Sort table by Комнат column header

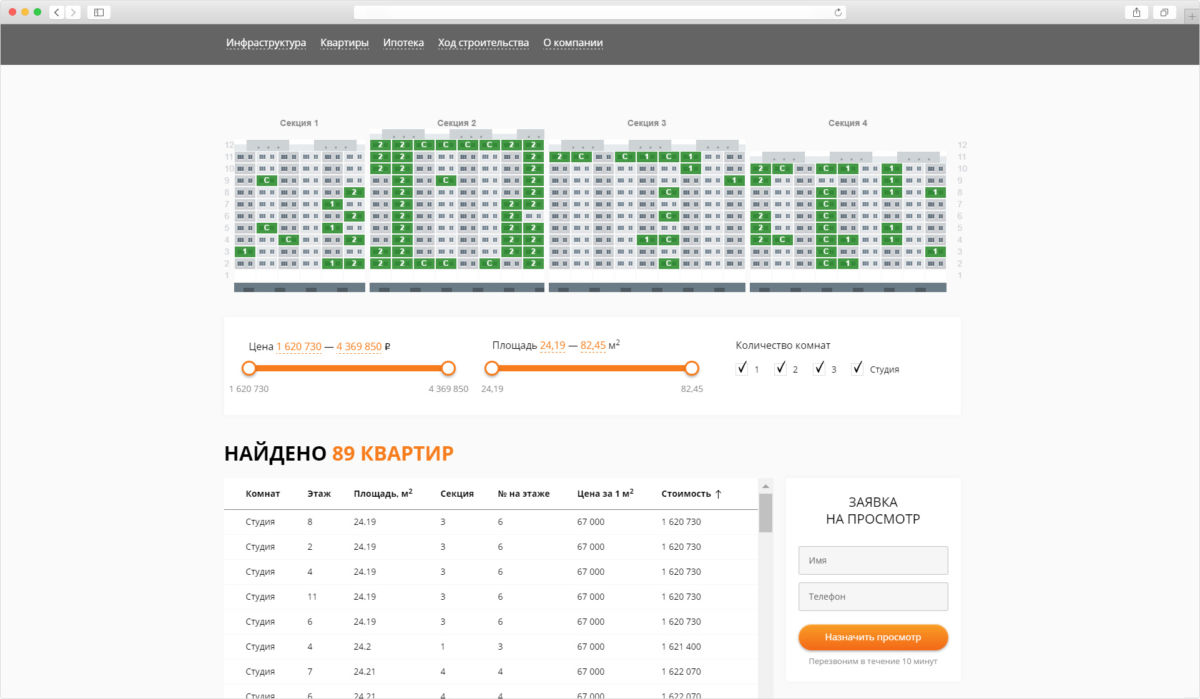pyautogui.click(x=263, y=494)
